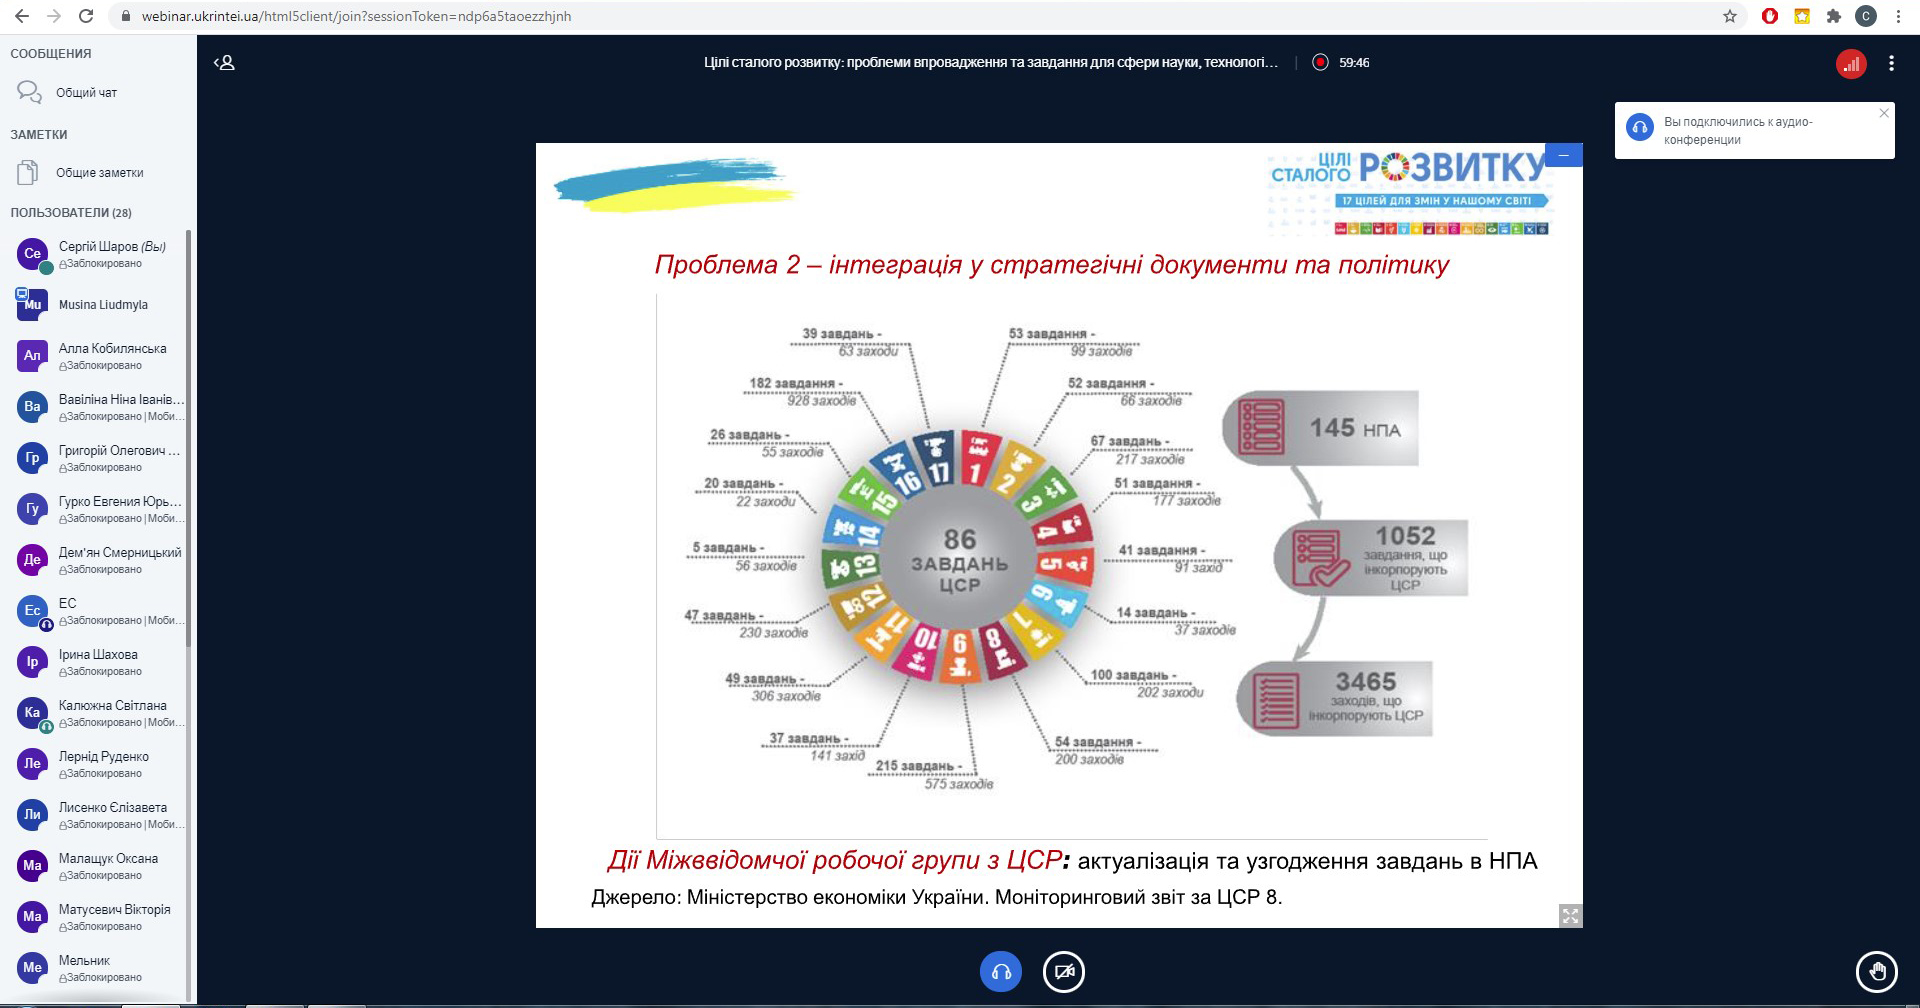The image size is (1920, 1008).
Task: Reload the webinar page
Action: click(x=86, y=16)
